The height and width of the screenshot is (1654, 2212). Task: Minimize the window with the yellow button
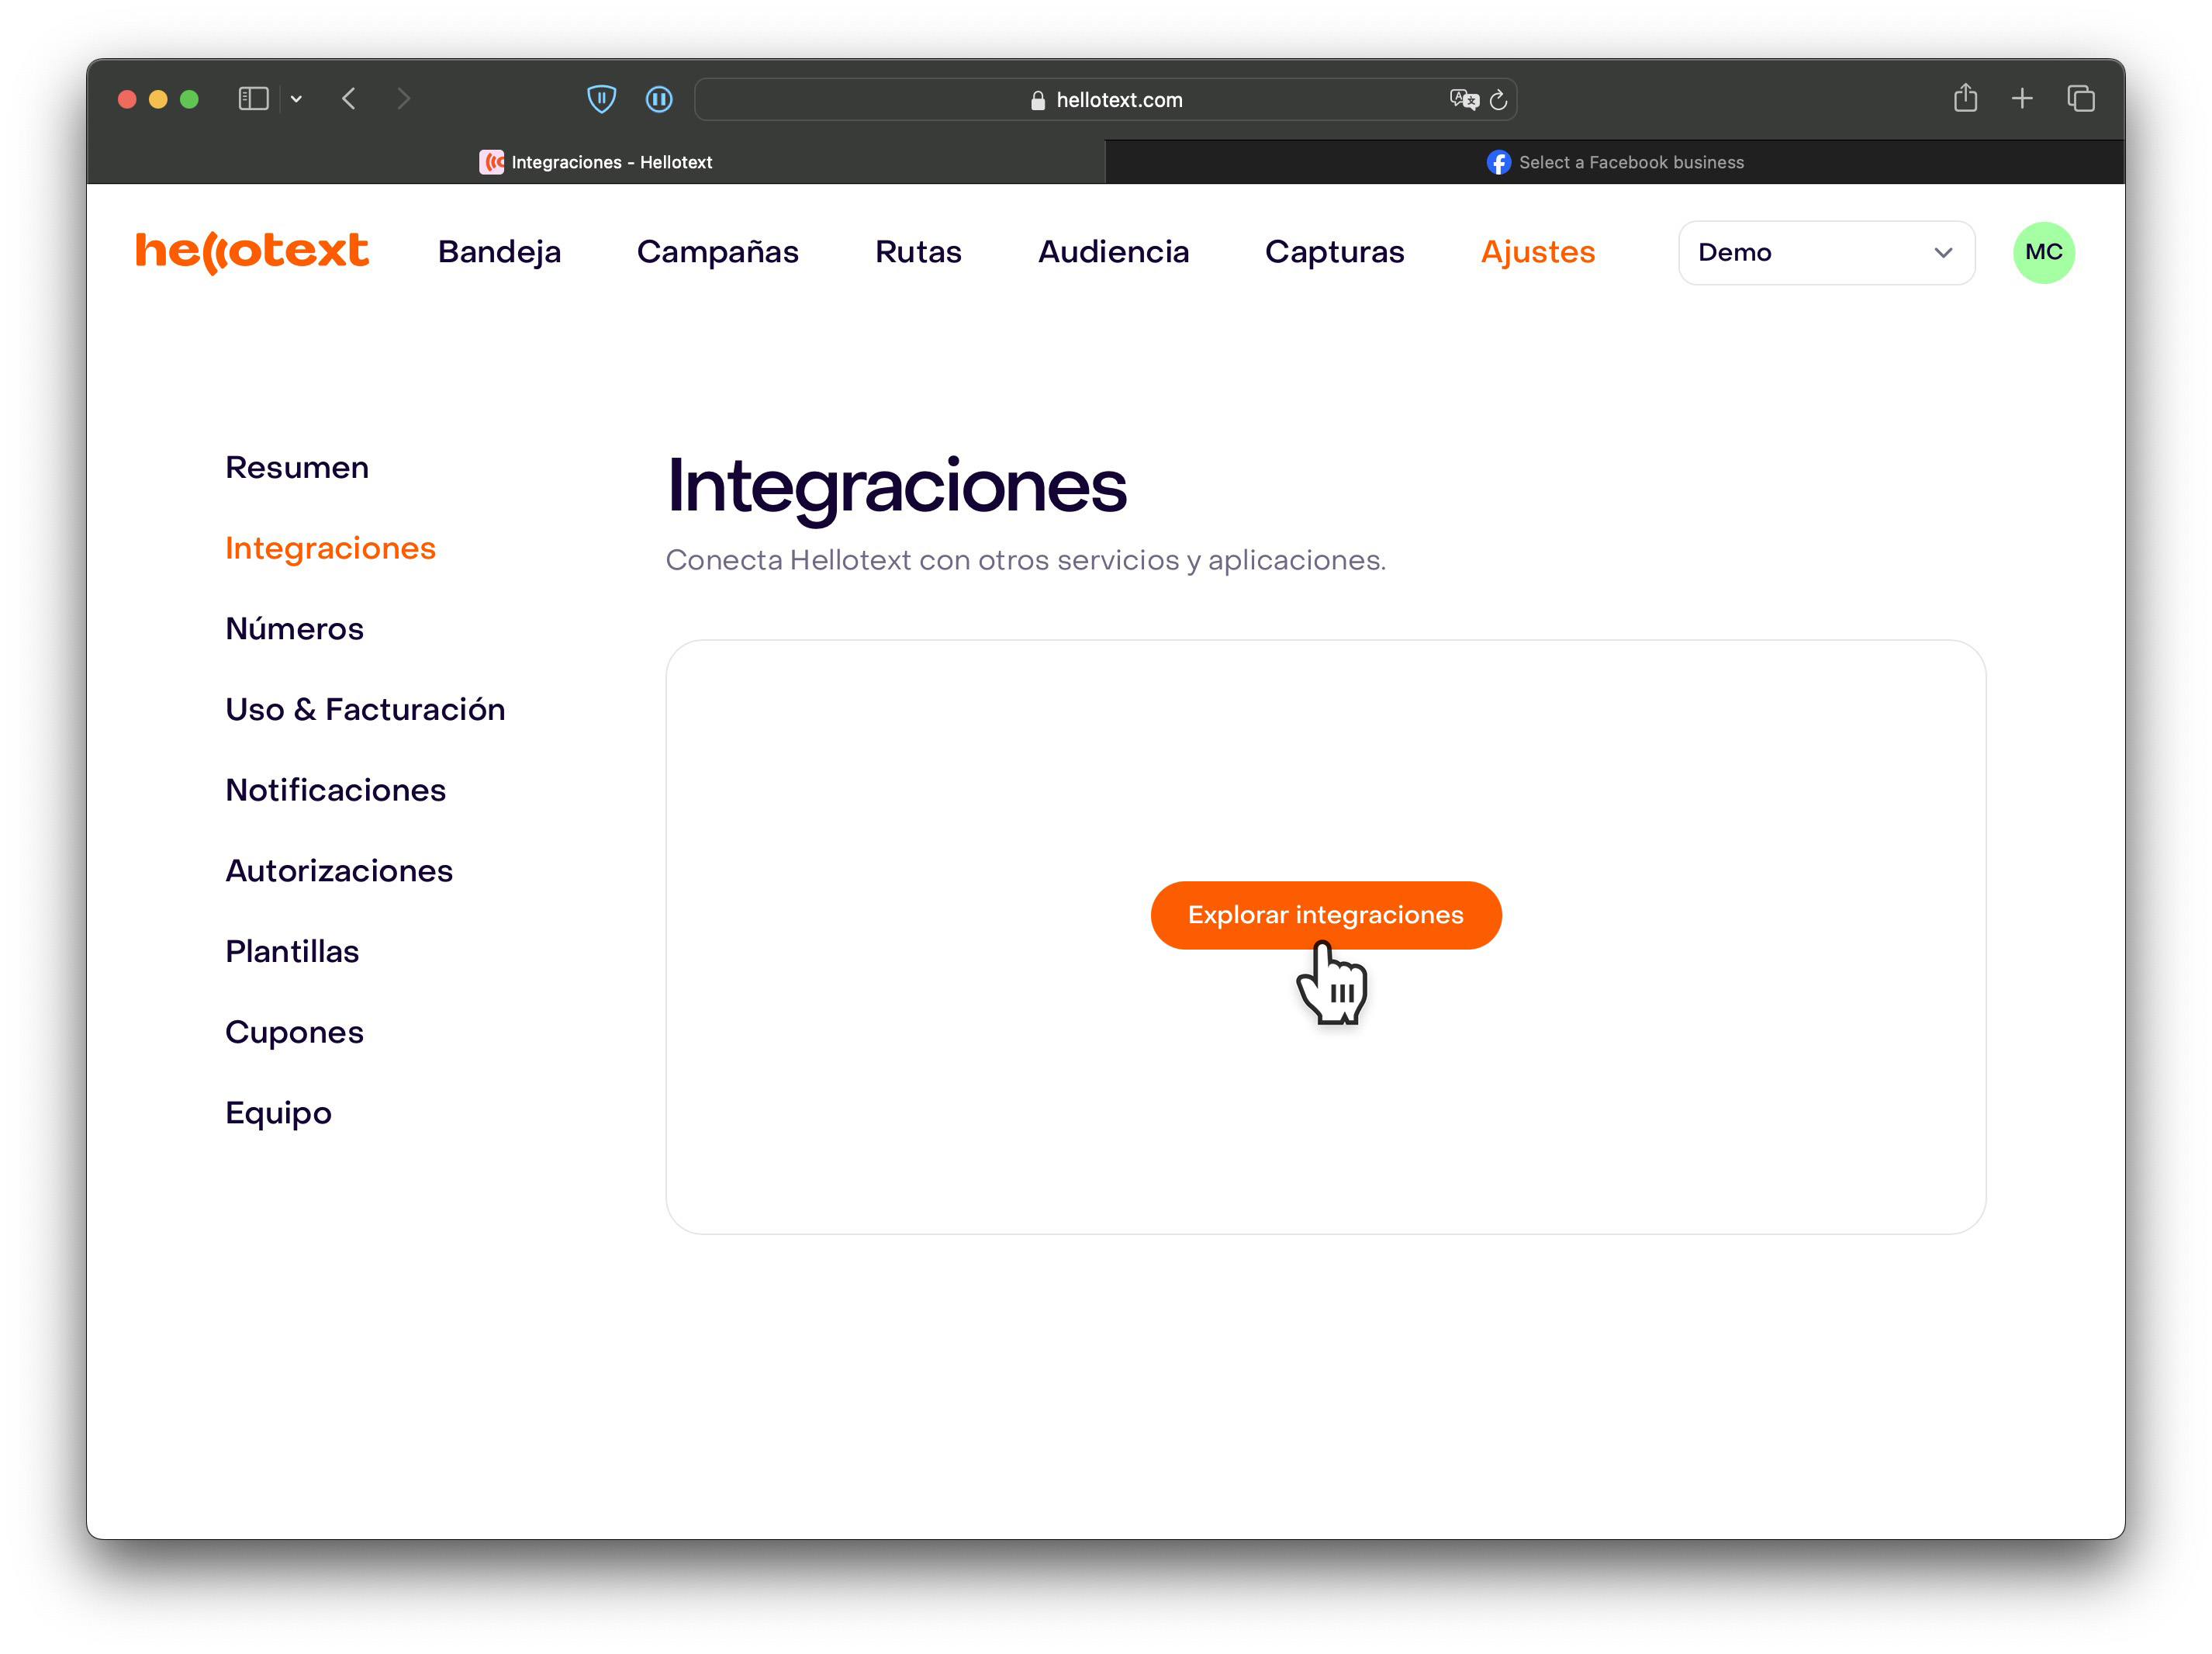pos(158,99)
